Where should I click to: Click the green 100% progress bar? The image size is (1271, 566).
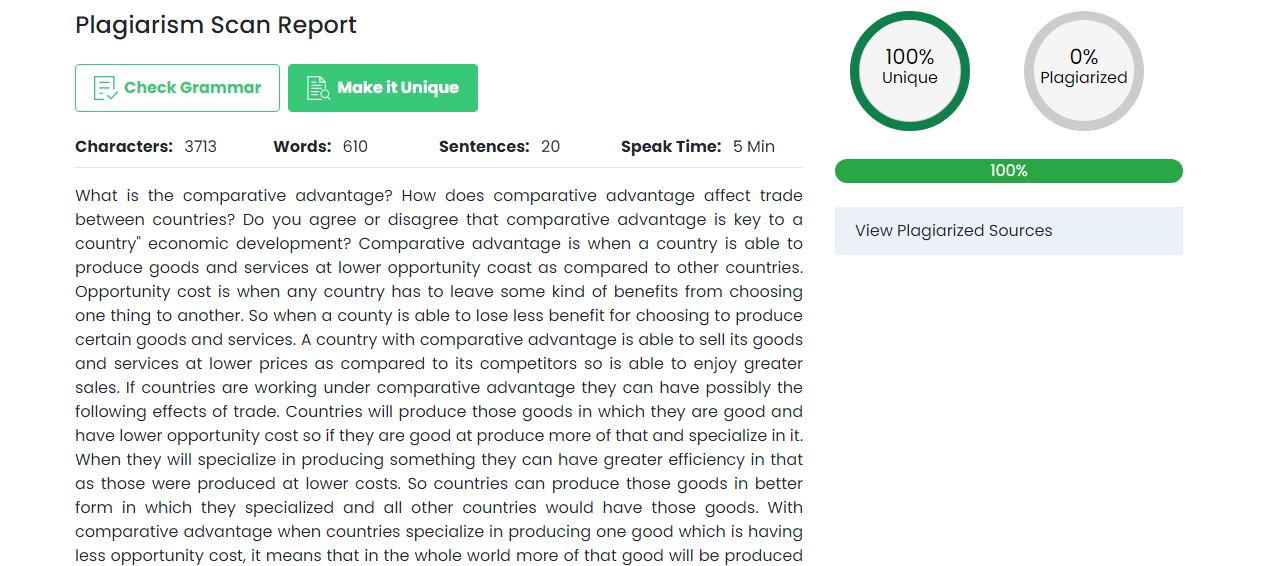1008,171
